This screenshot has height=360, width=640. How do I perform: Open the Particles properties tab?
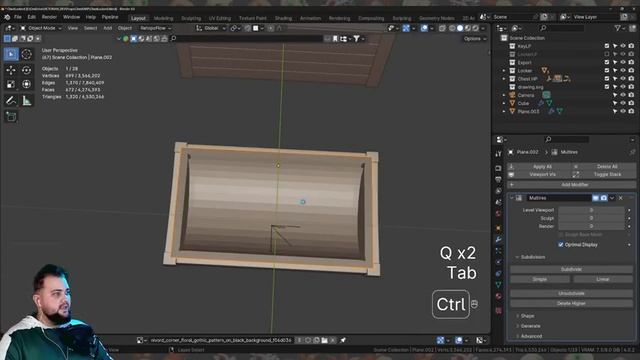point(498,251)
